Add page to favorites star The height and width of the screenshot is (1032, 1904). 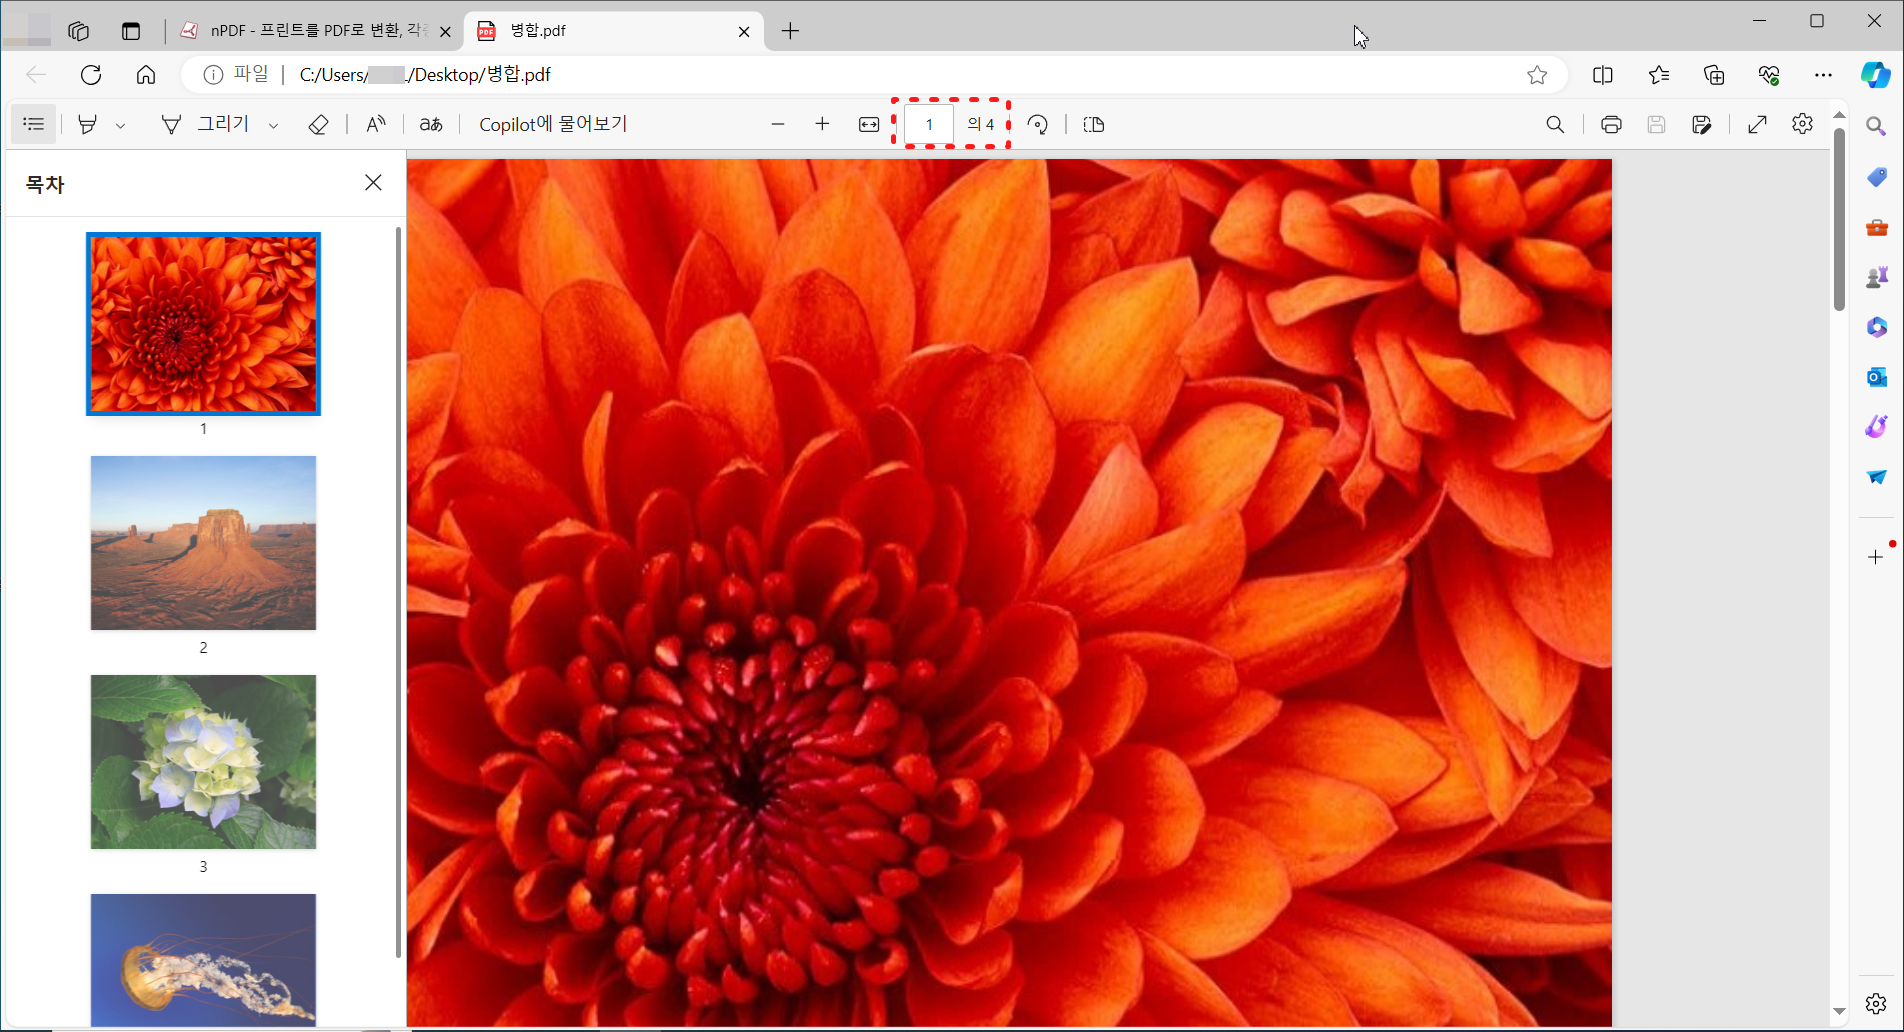pyautogui.click(x=1537, y=75)
